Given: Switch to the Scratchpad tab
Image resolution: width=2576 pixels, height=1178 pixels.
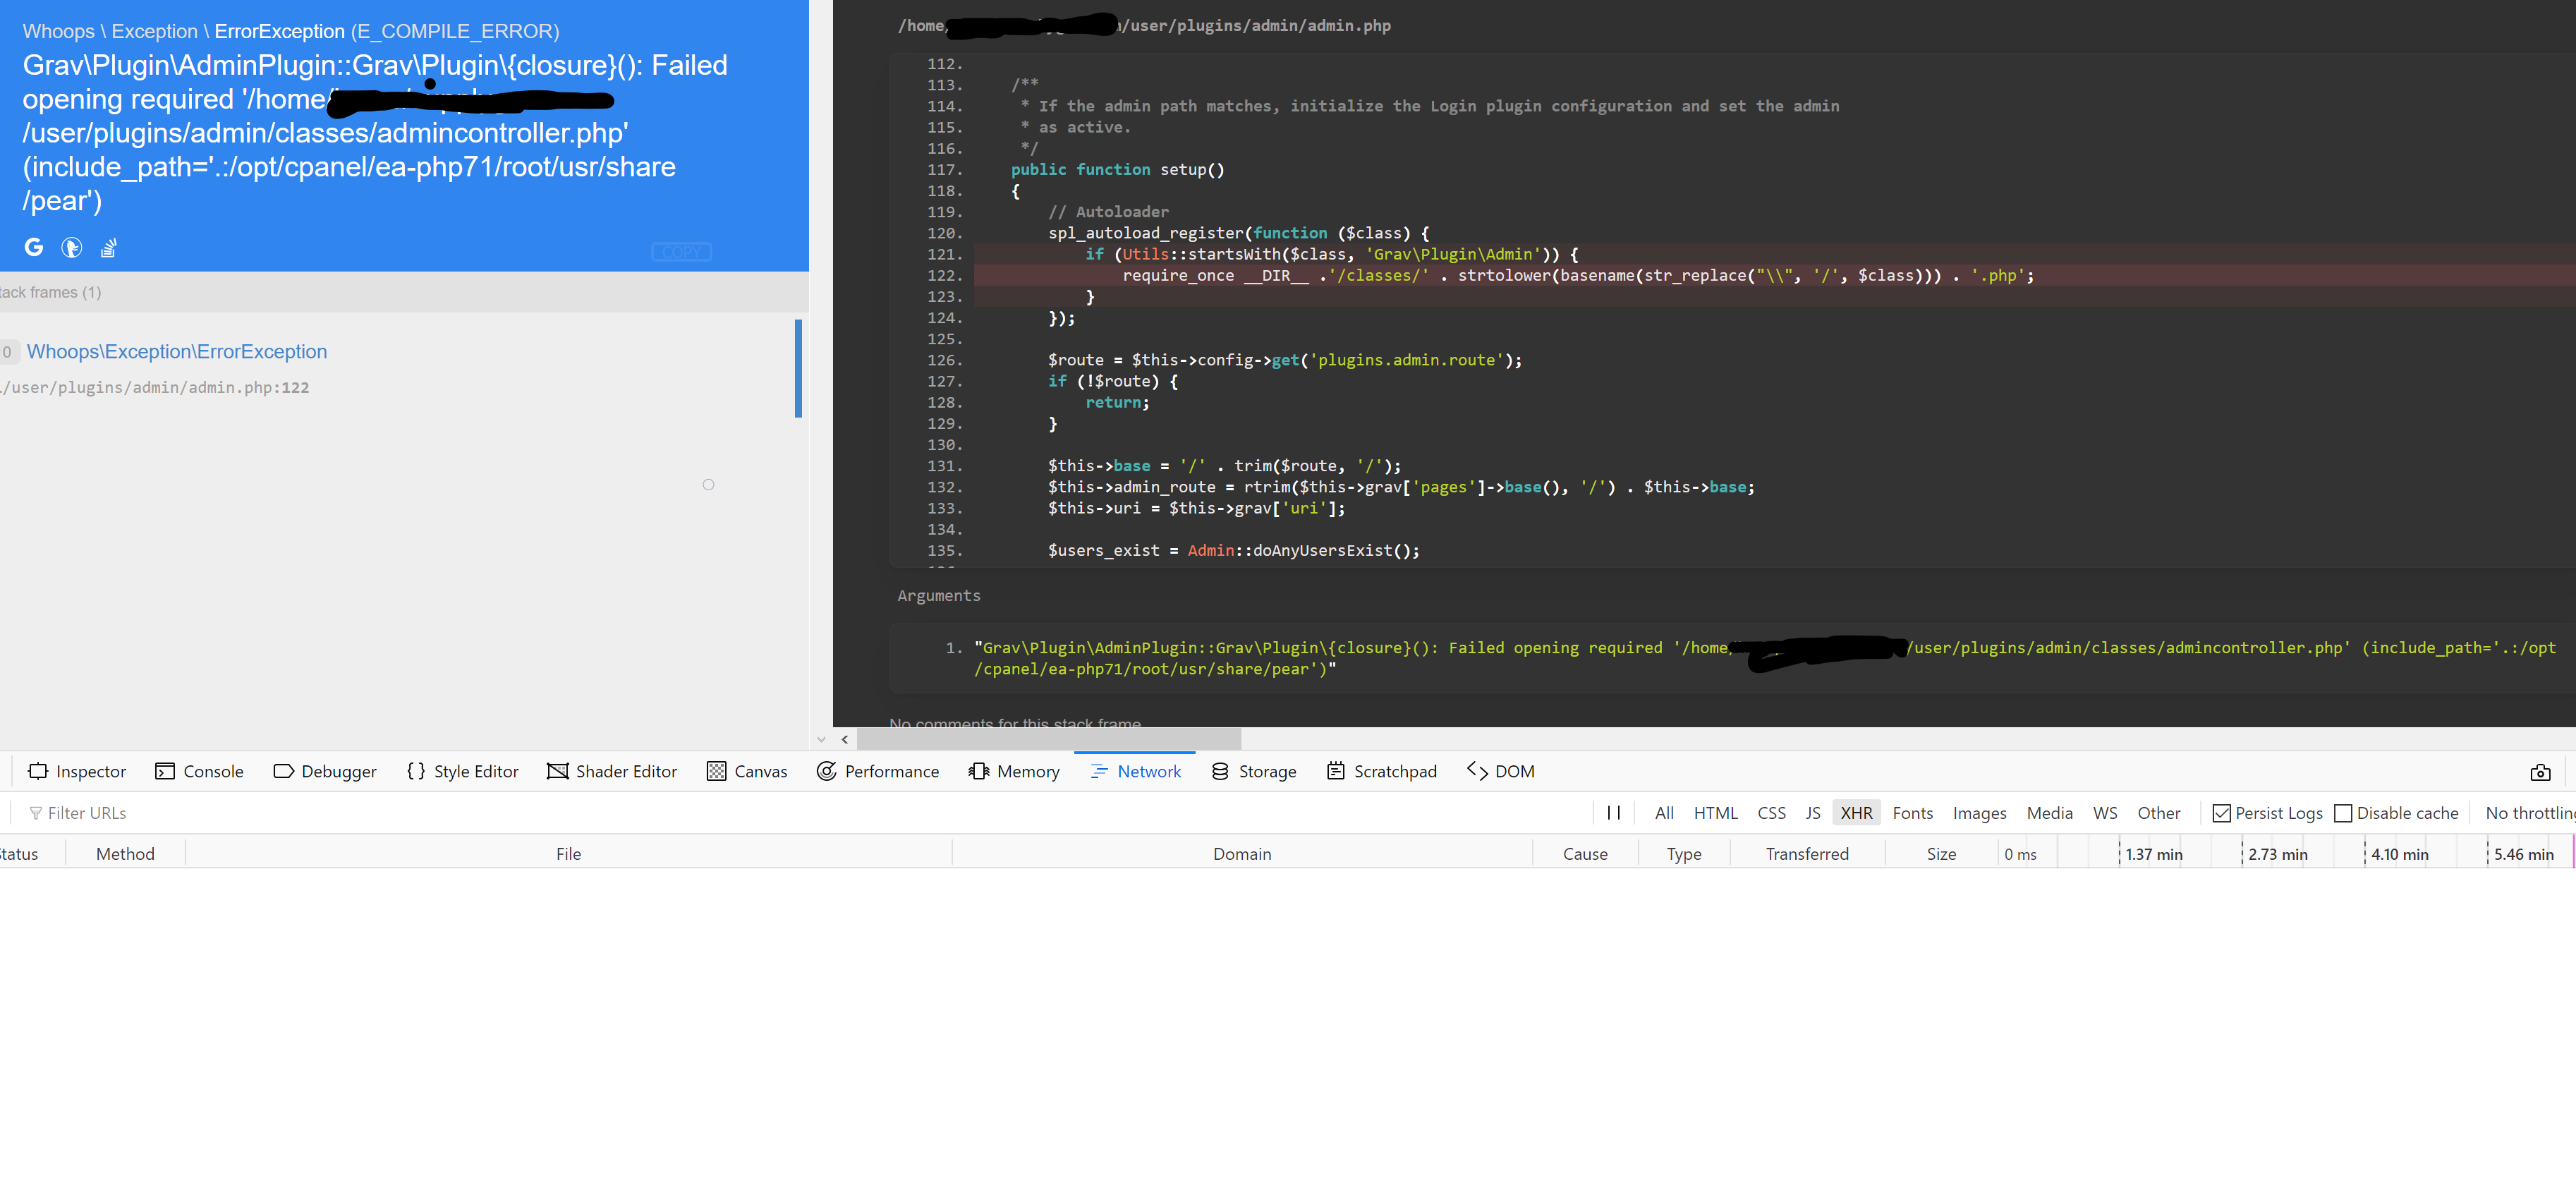Looking at the screenshot, I should pos(1382,771).
